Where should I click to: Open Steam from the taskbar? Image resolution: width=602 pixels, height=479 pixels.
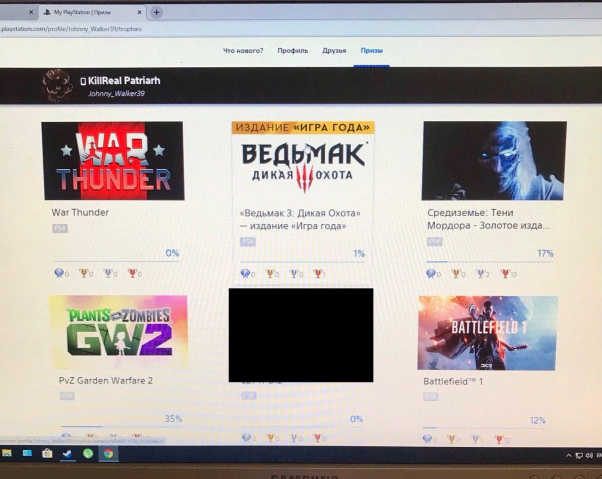click(68, 454)
